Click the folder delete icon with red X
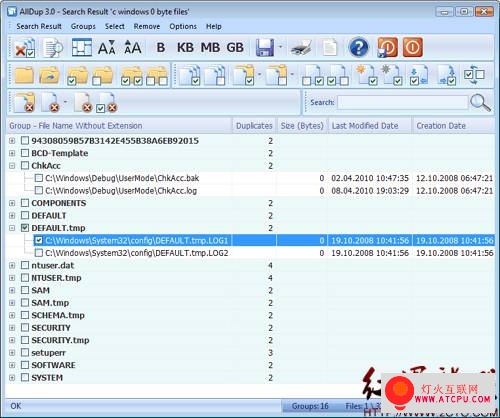This screenshot has height=418, width=500. coord(25,102)
